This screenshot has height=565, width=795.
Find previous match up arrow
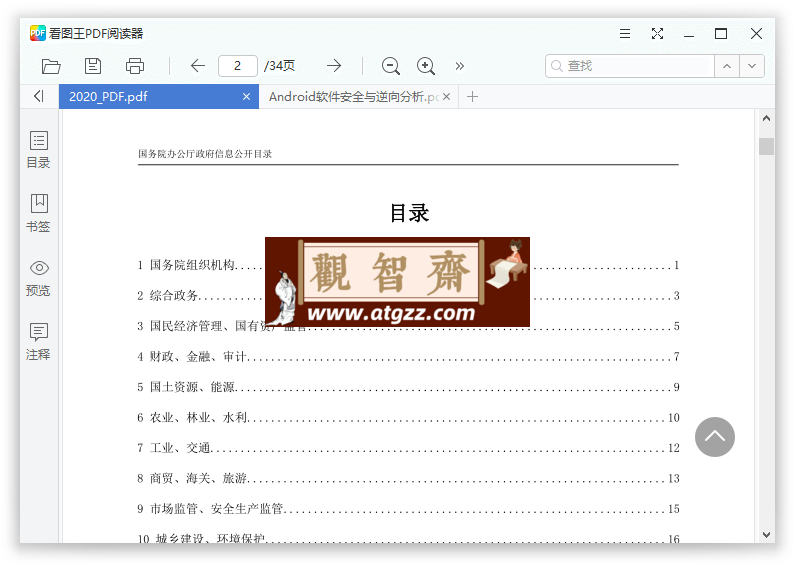727,66
